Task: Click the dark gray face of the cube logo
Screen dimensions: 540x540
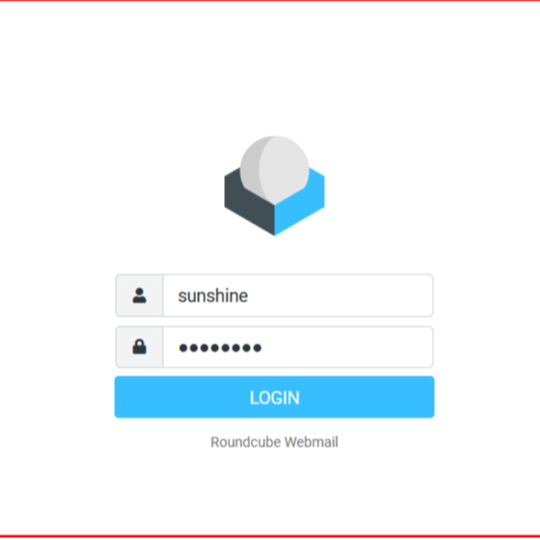Action: [x=249, y=203]
